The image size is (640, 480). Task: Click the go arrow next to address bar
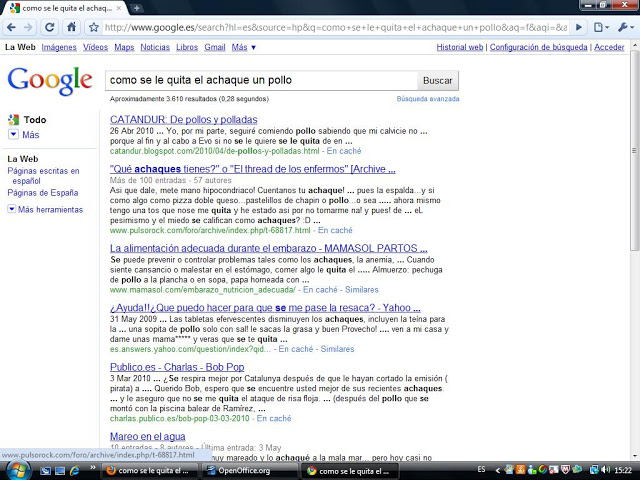pos(577,27)
